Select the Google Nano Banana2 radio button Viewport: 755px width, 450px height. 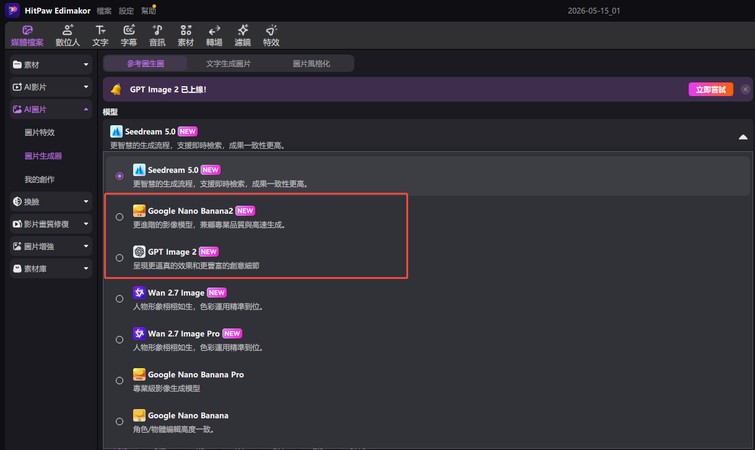pos(119,217)
